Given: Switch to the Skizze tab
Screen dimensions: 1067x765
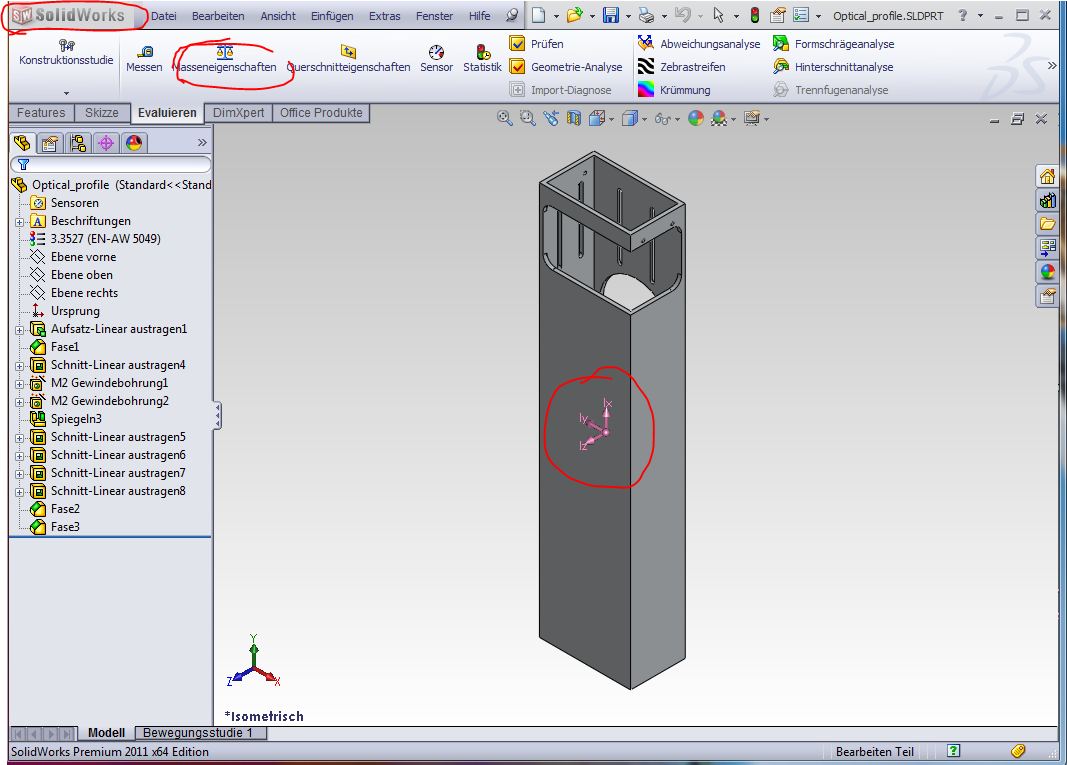Looking at the screenshot, I should pos(102,113).
